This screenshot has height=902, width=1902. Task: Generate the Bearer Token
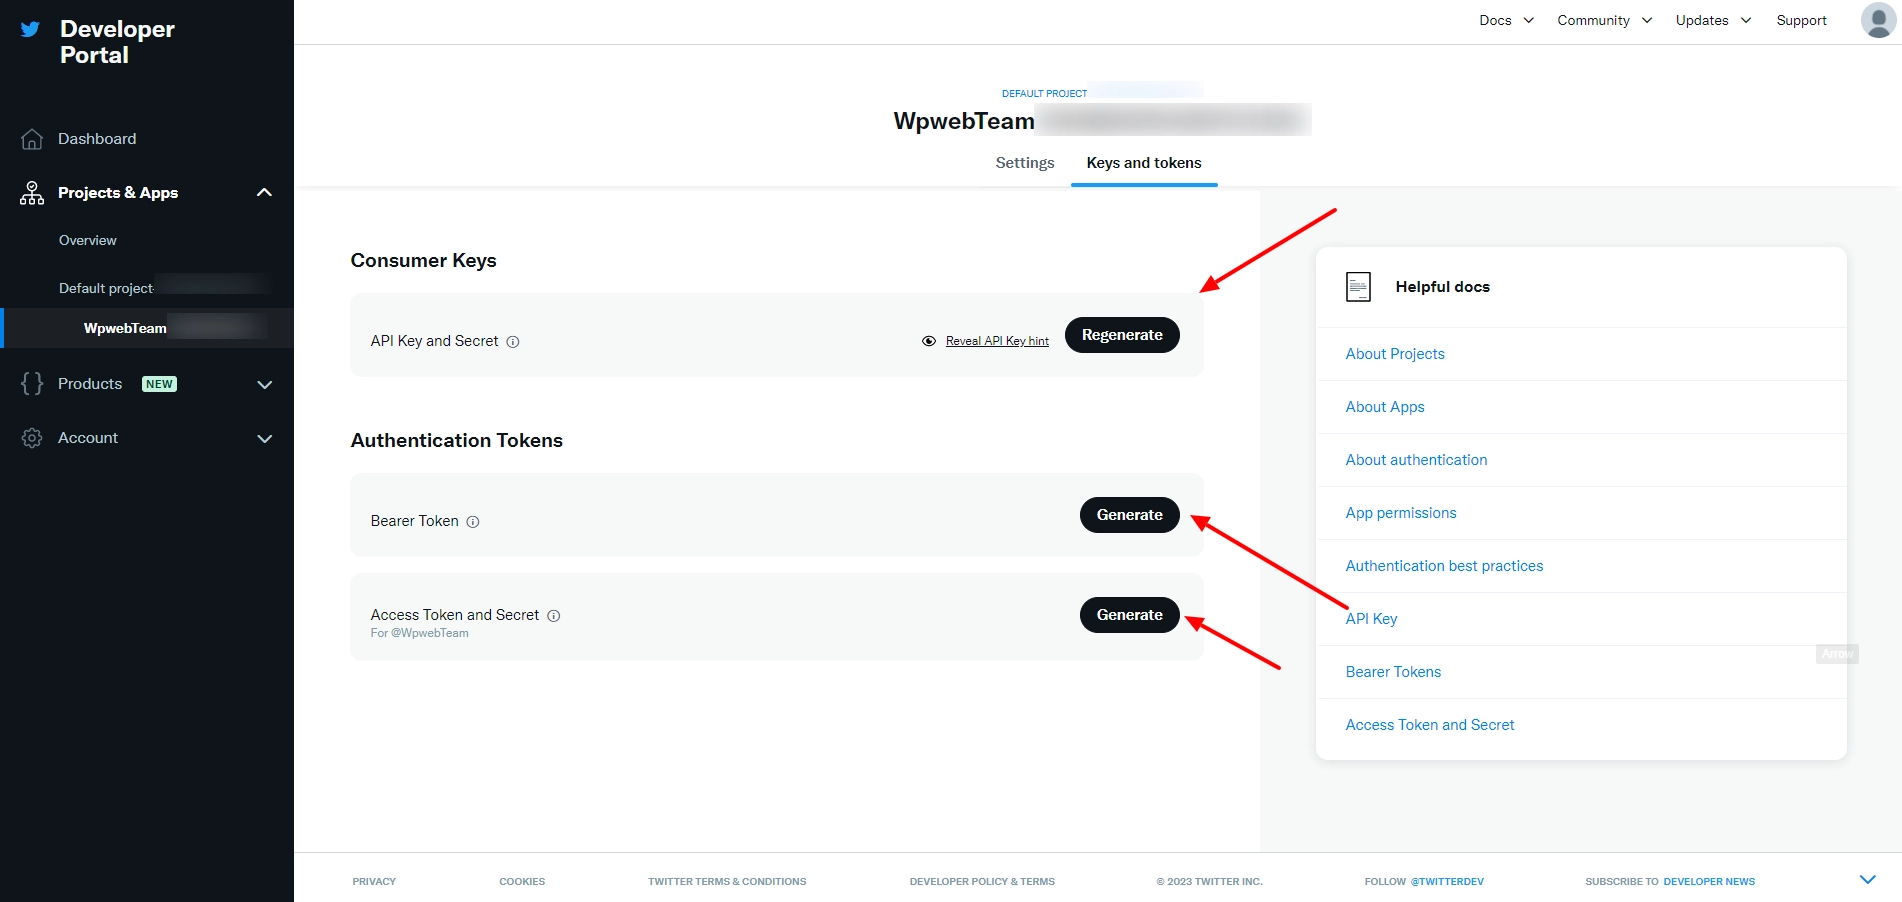[1130, 515]
